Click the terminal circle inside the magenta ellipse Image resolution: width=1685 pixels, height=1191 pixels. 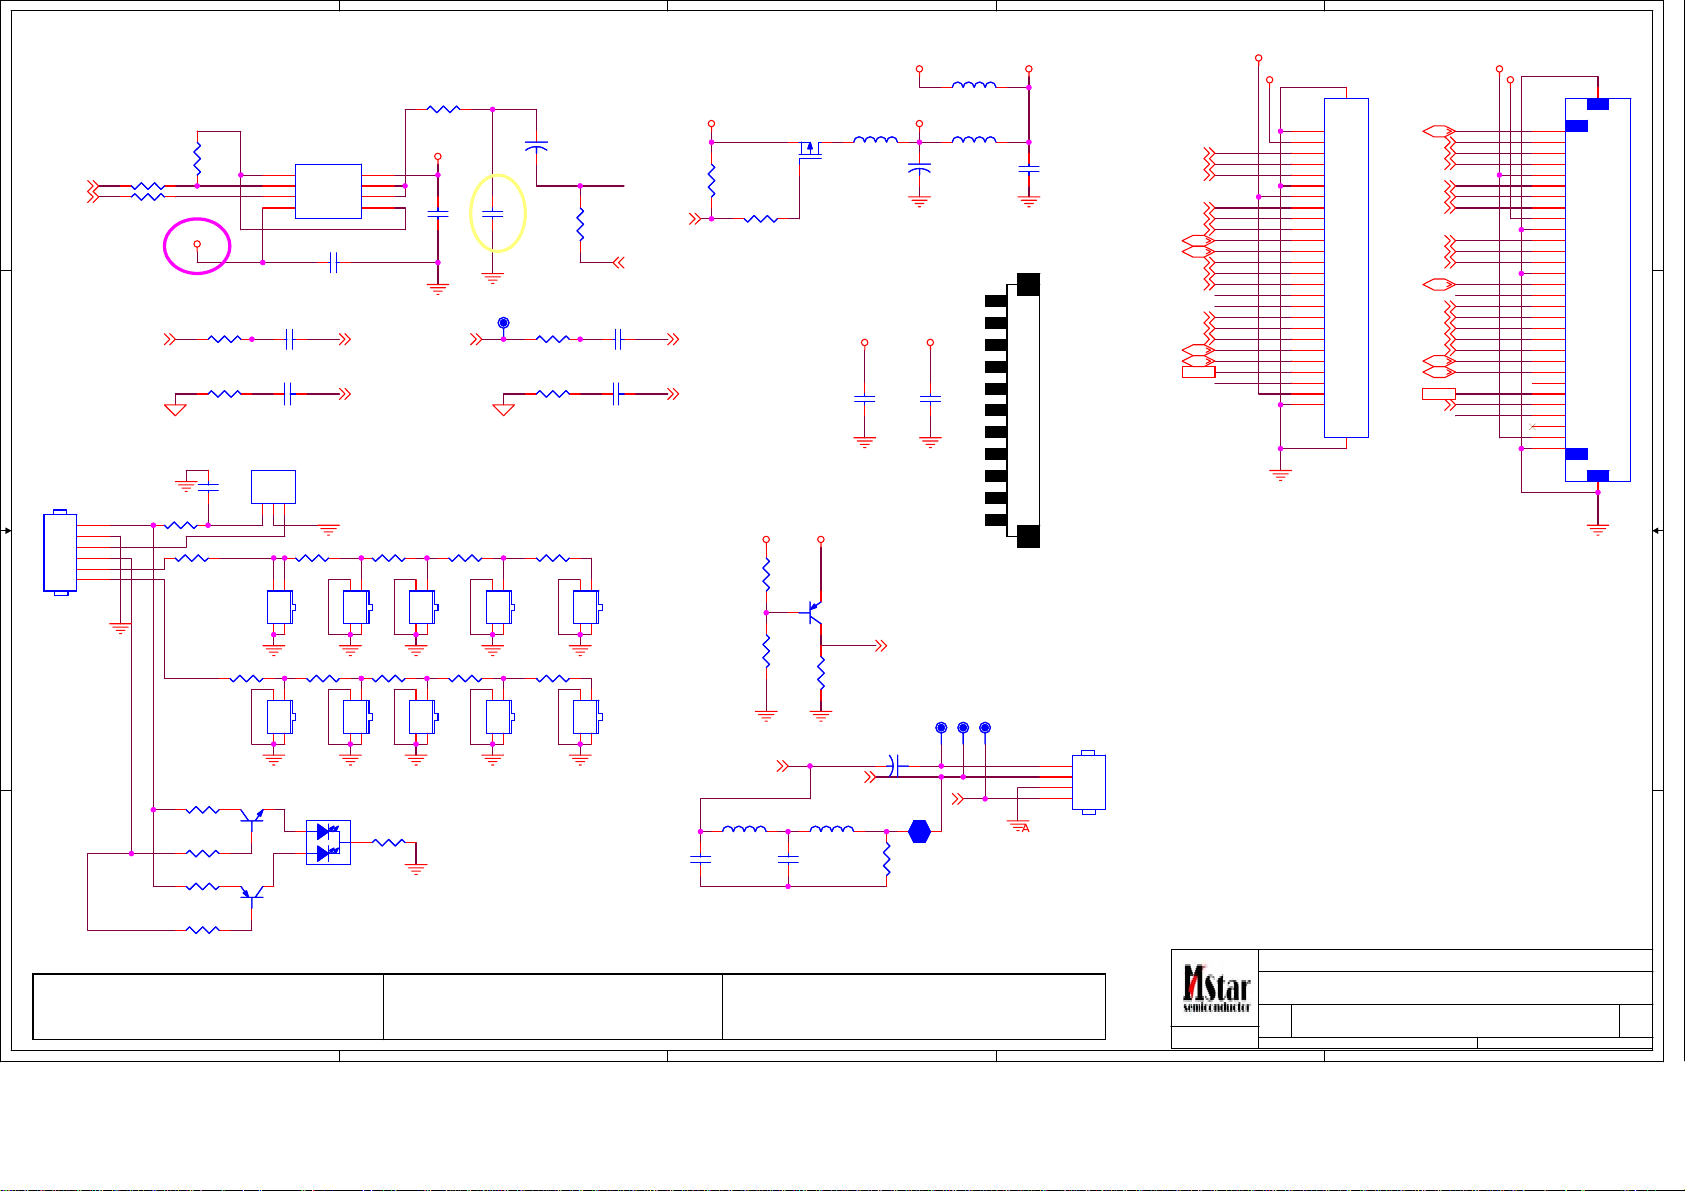coord(197,244)
